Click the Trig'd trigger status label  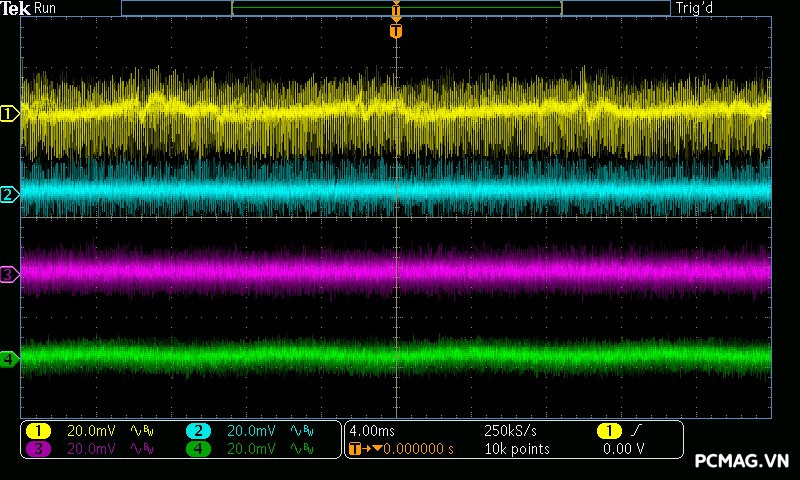click(x=696, y=9)
